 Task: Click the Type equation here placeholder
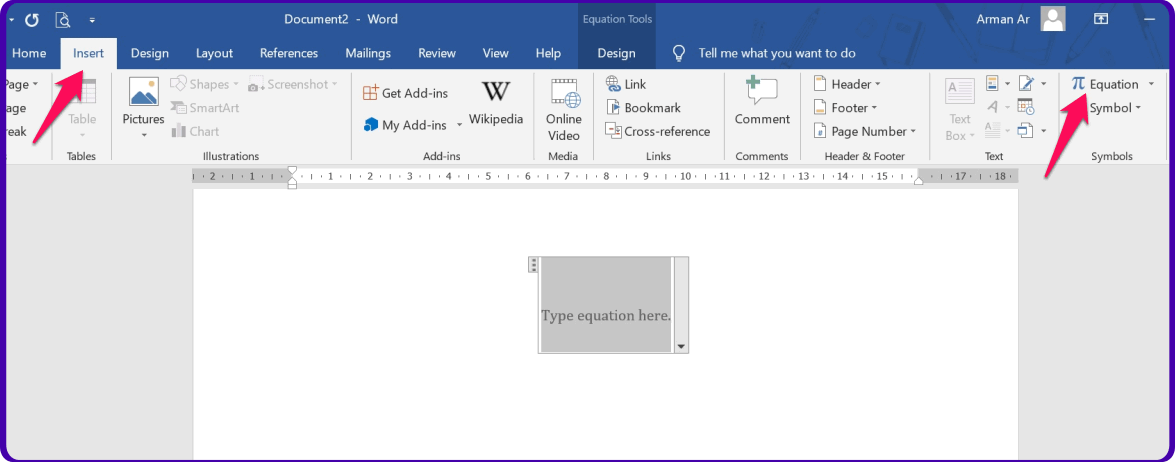[x=606, y=315]
